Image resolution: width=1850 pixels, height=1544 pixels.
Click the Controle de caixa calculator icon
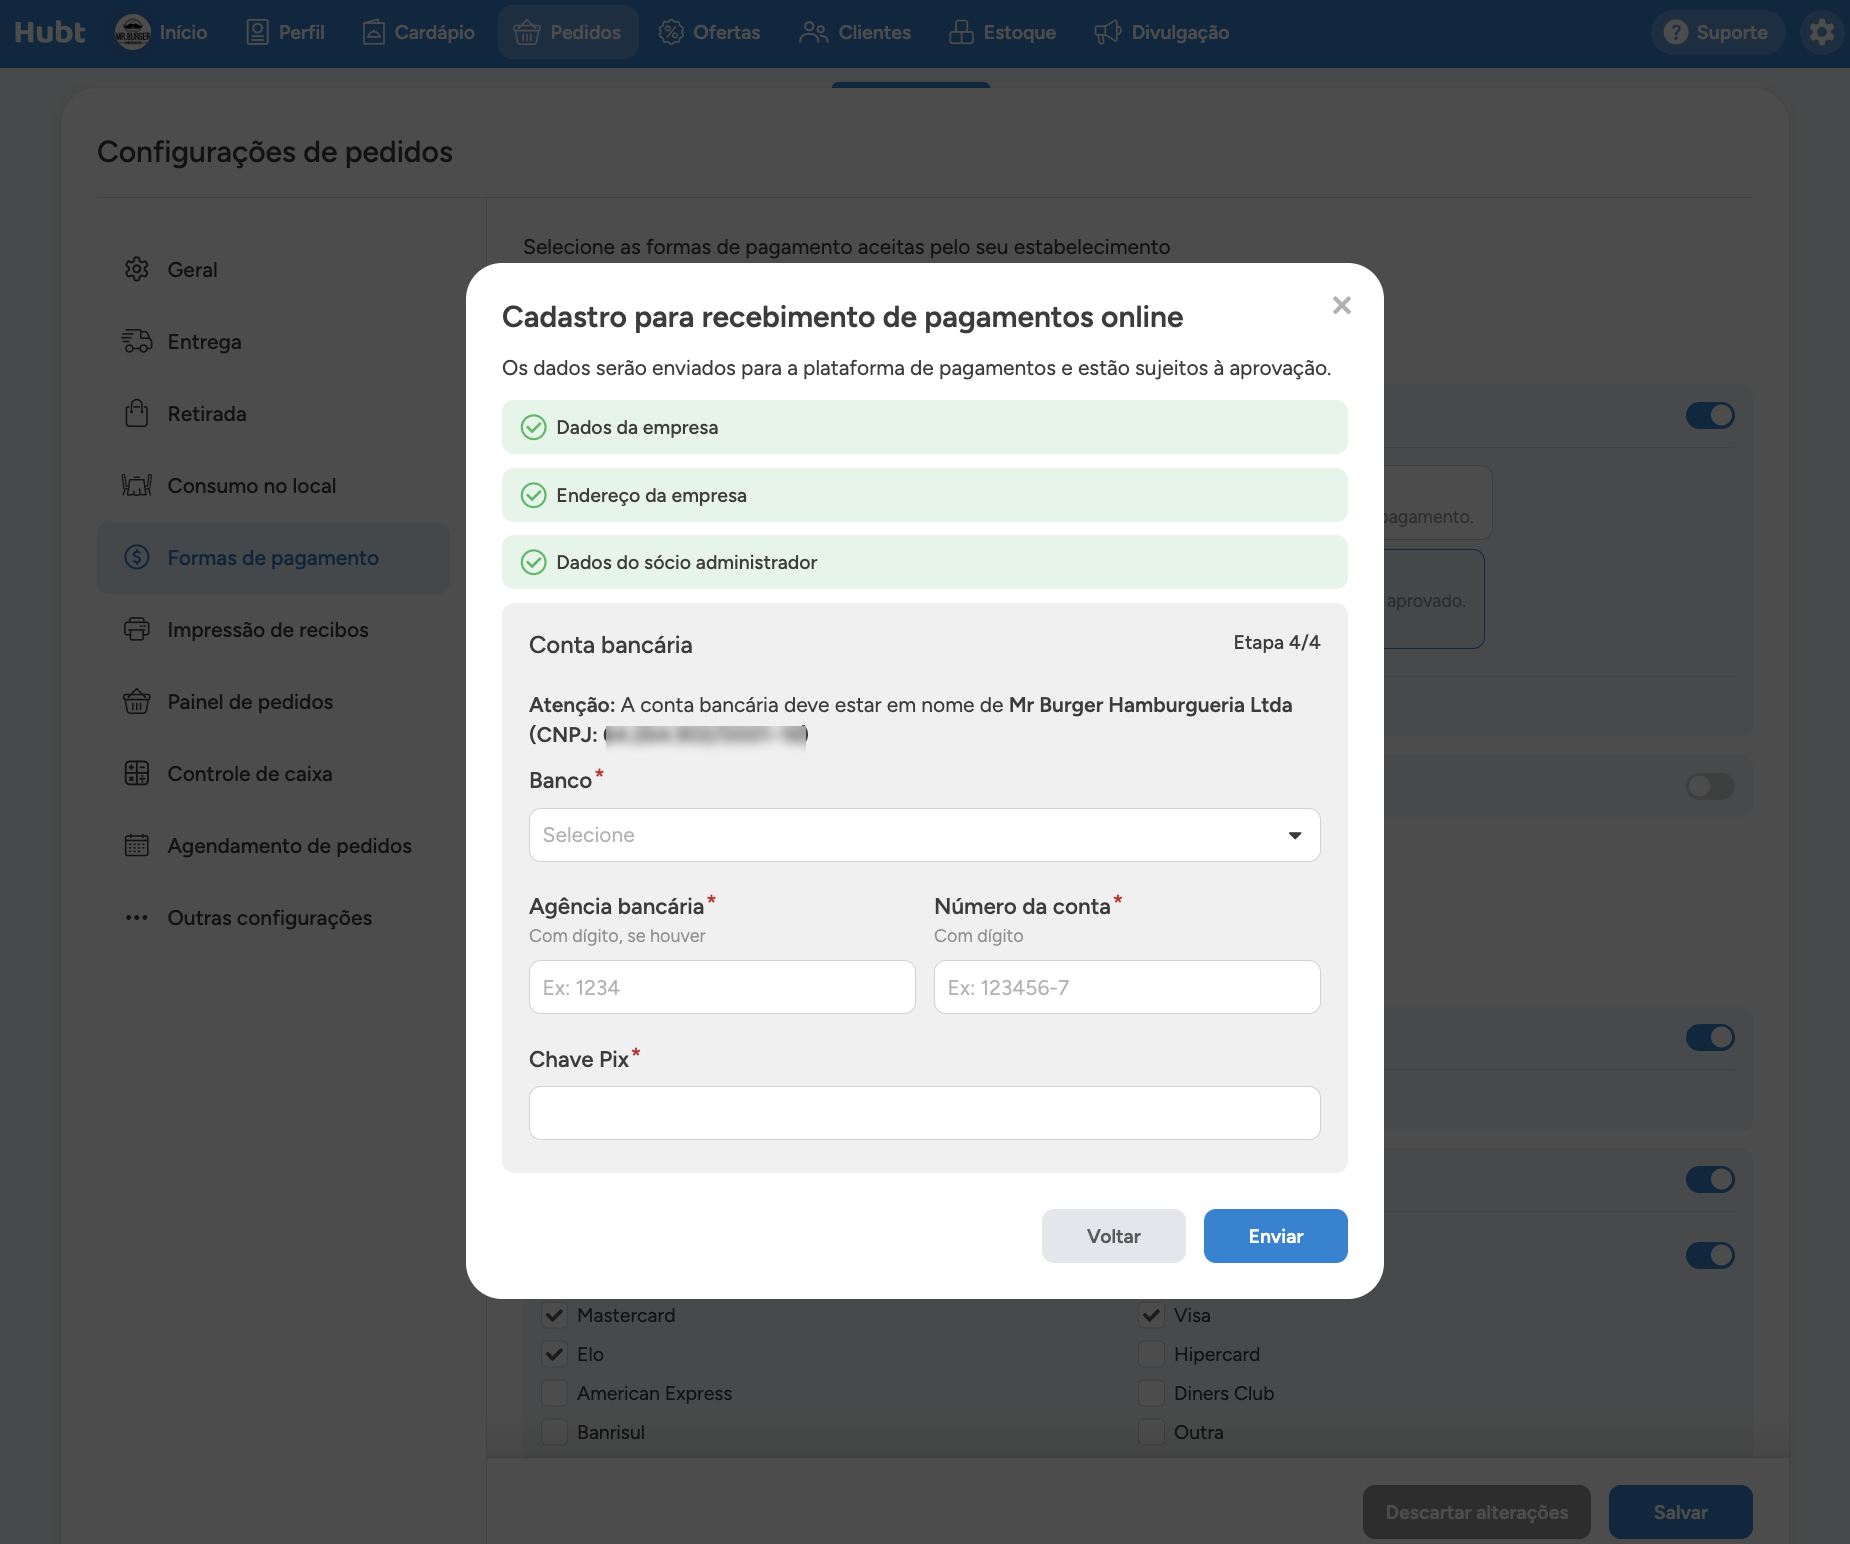[x=137, y=773]
